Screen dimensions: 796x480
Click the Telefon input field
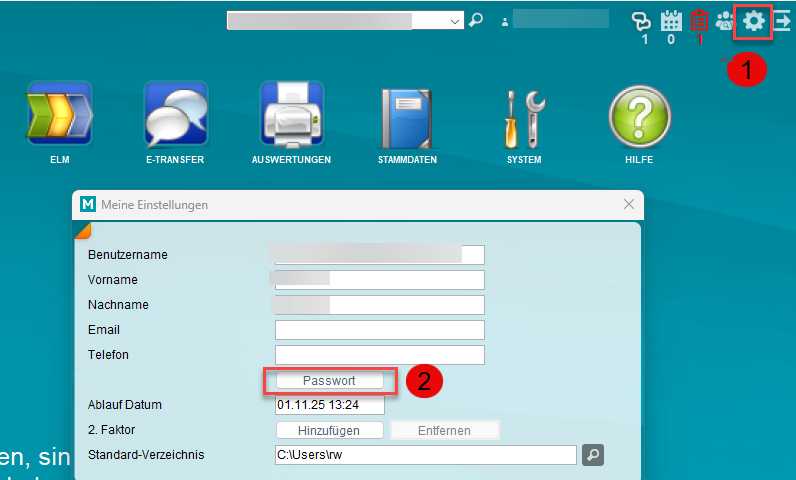click(x=379, y=355)
